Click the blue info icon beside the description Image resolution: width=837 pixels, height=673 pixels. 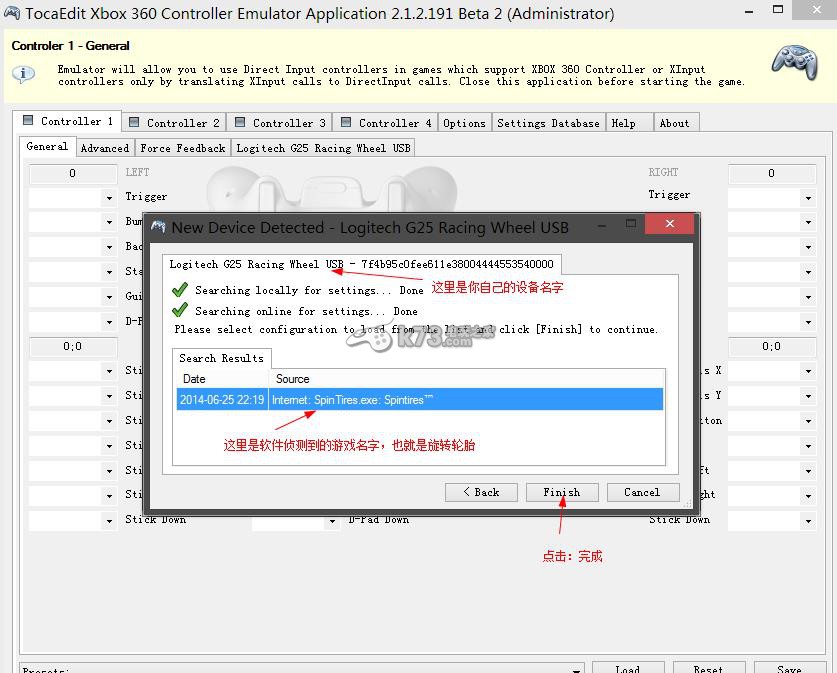click(23, 74)
